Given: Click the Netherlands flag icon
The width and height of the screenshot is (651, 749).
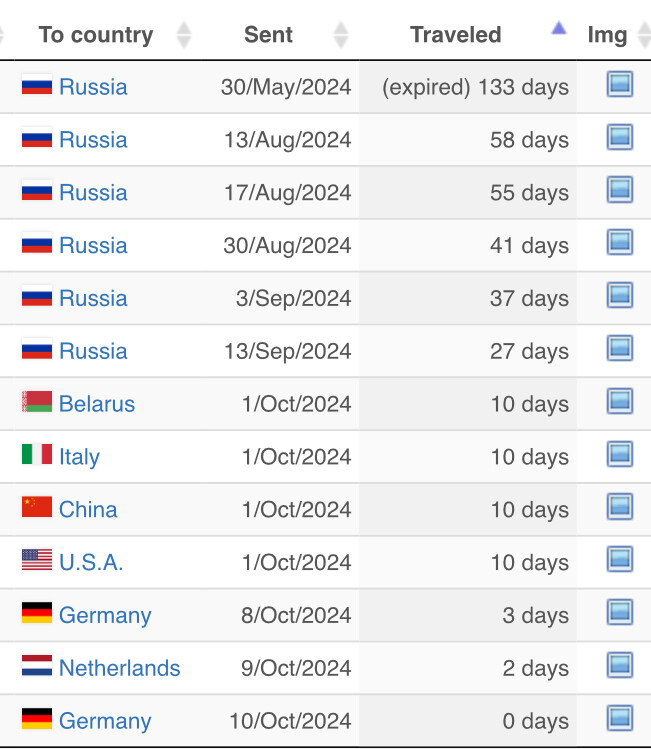Looking at the screenshot, I should click(37, 667).
